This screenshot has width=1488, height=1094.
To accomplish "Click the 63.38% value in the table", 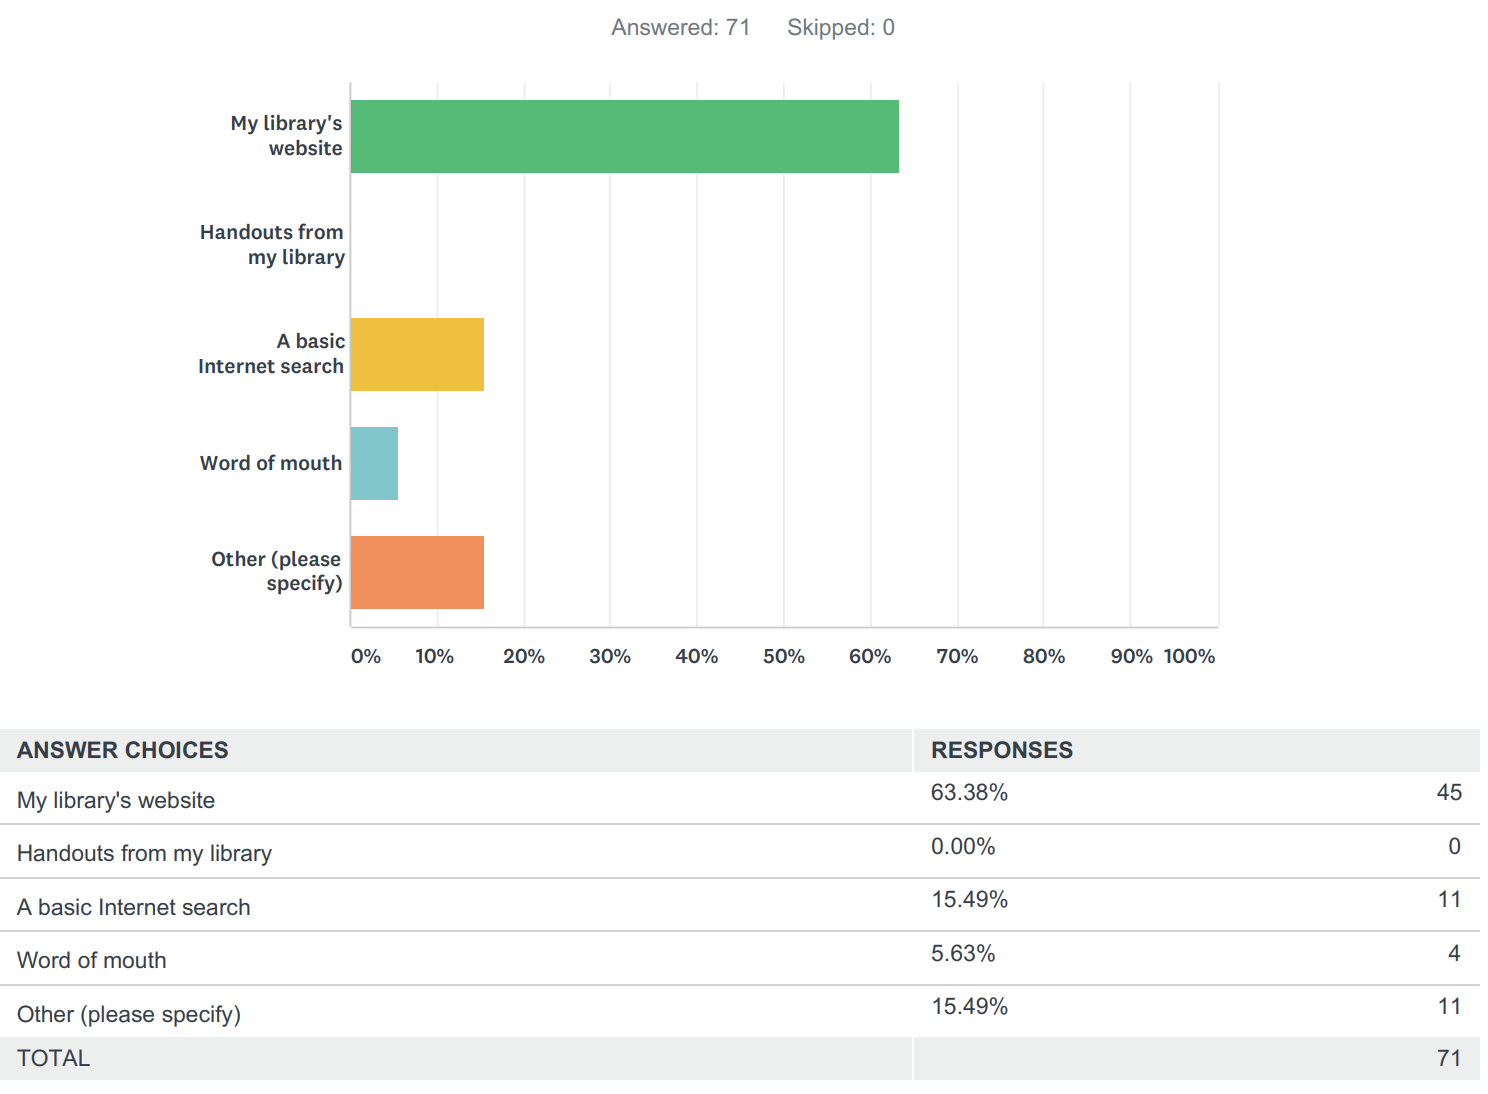I will (x=969, y=793).
